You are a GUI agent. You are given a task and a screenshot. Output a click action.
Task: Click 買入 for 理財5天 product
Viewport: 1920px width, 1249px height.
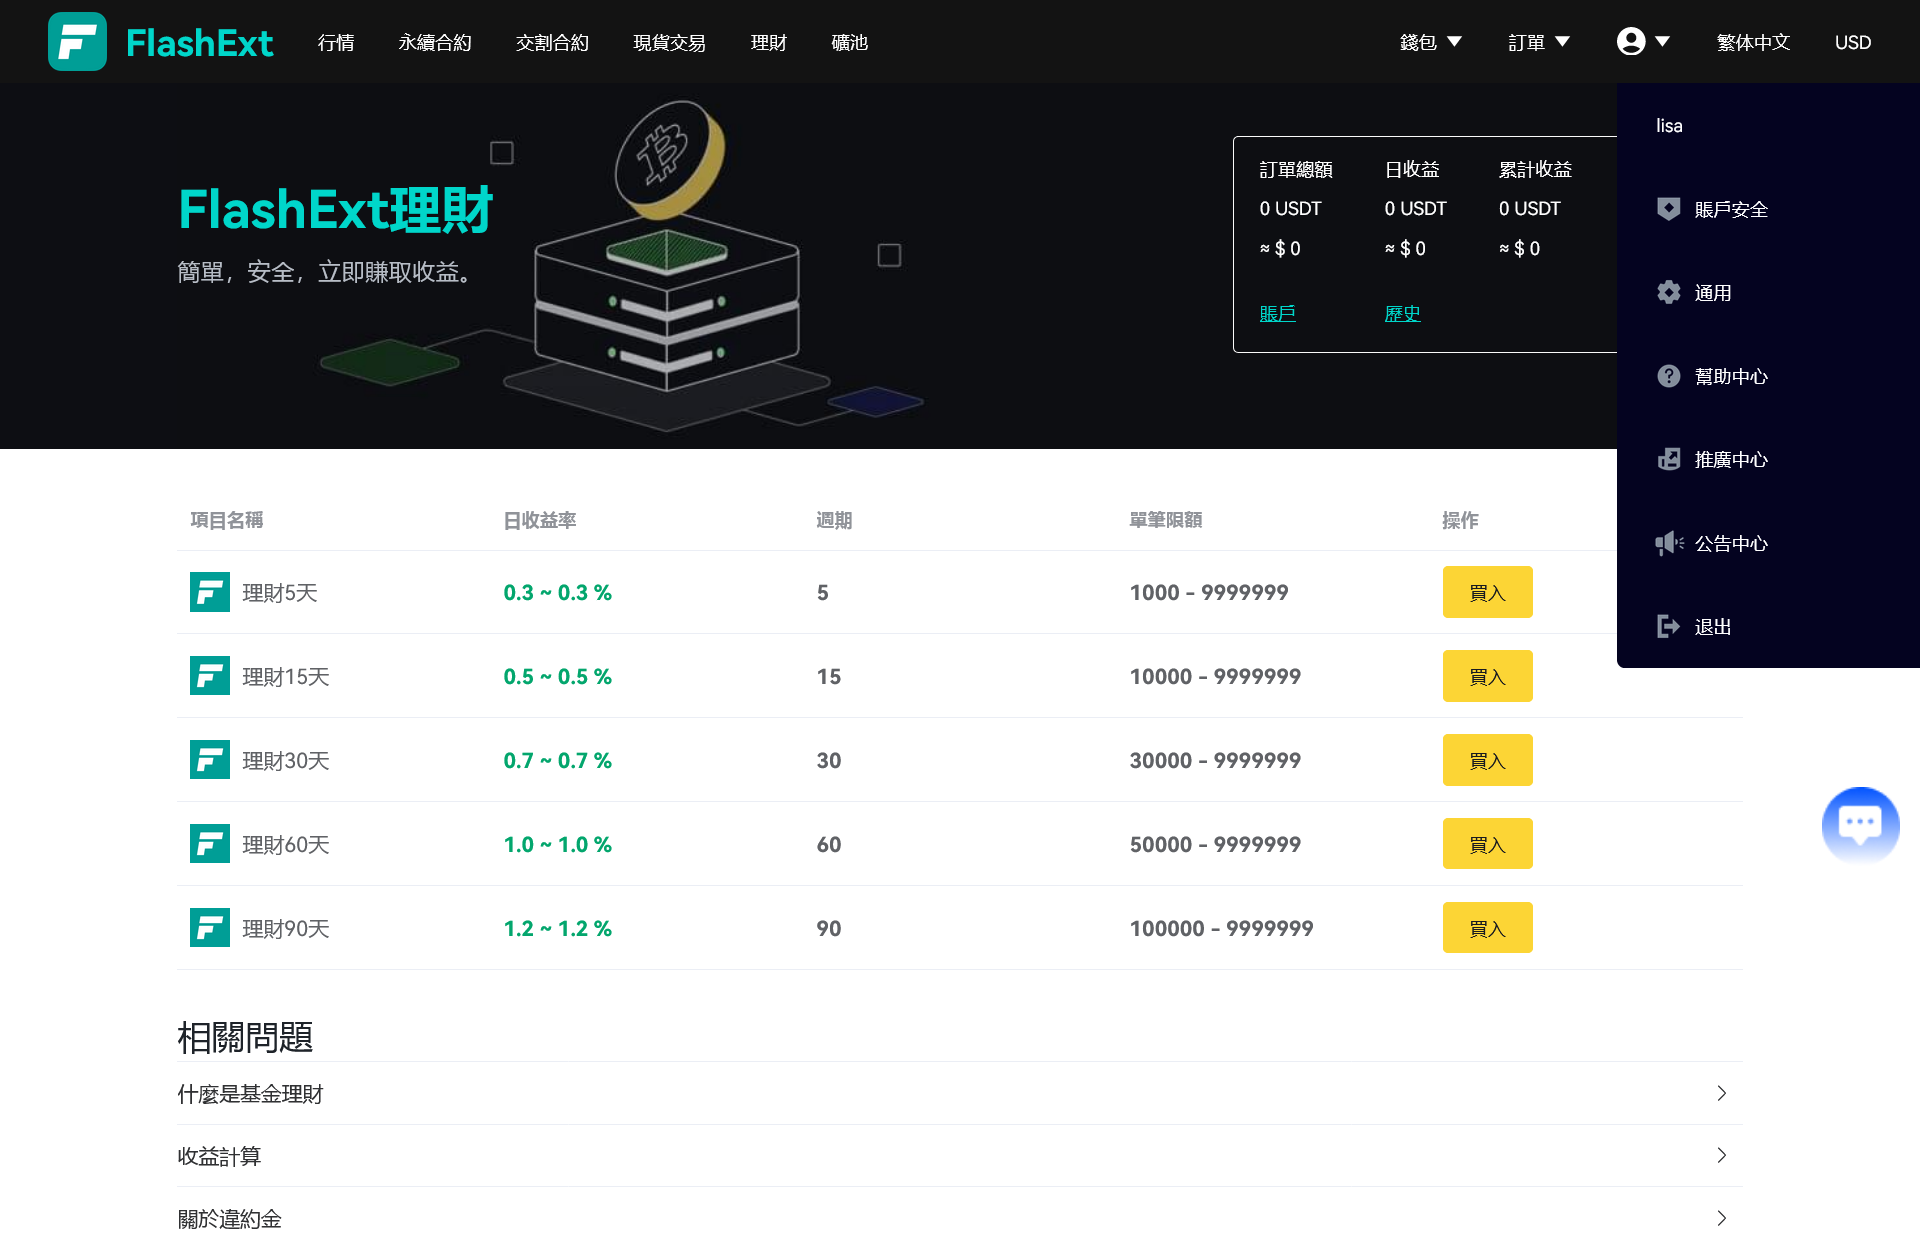tap(1487, 591)
